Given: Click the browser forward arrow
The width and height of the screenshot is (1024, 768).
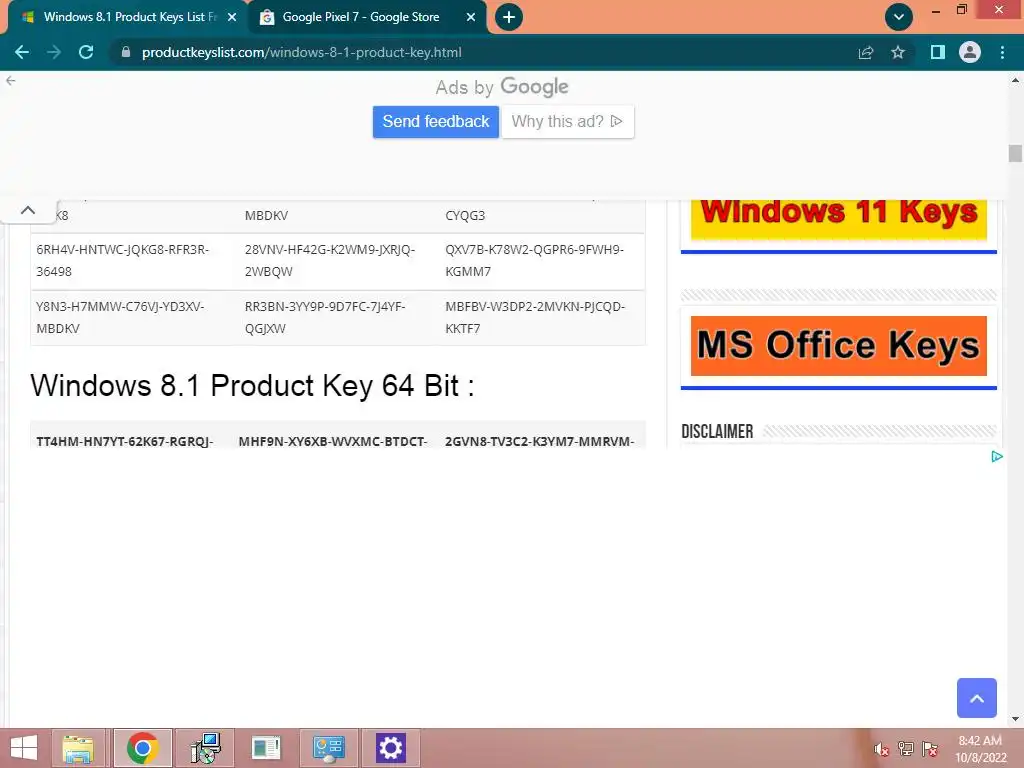Looking at the screenshot, I should [54, 52].
